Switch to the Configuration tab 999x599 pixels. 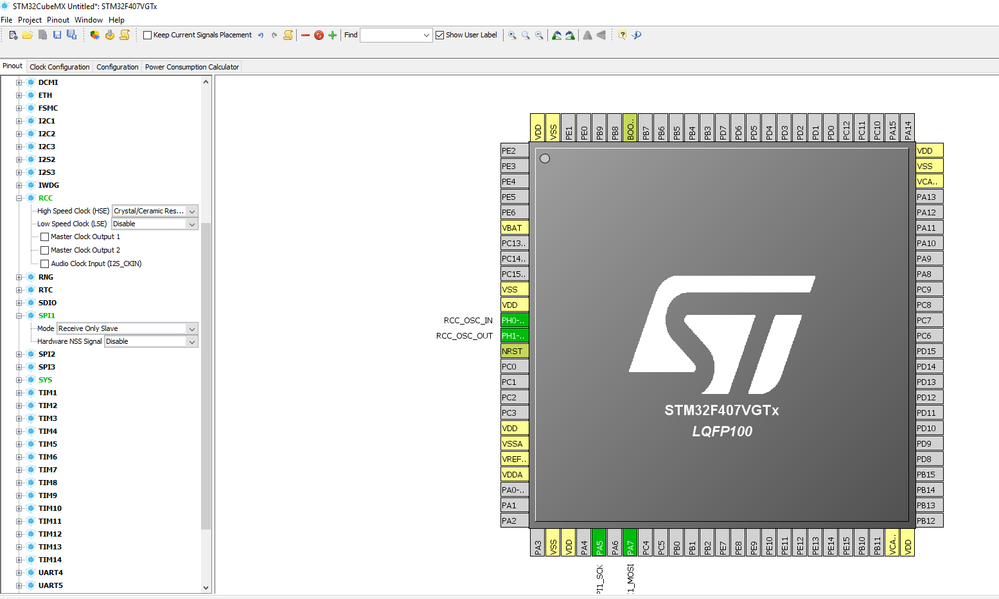(x=117, y=67)
